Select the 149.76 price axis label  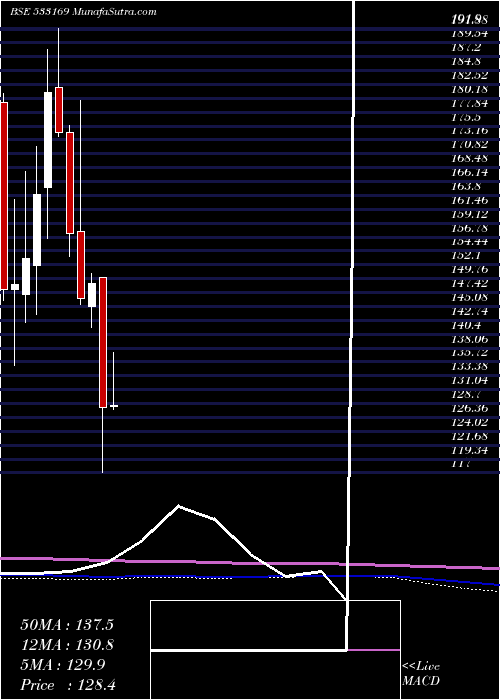[469, 269]
